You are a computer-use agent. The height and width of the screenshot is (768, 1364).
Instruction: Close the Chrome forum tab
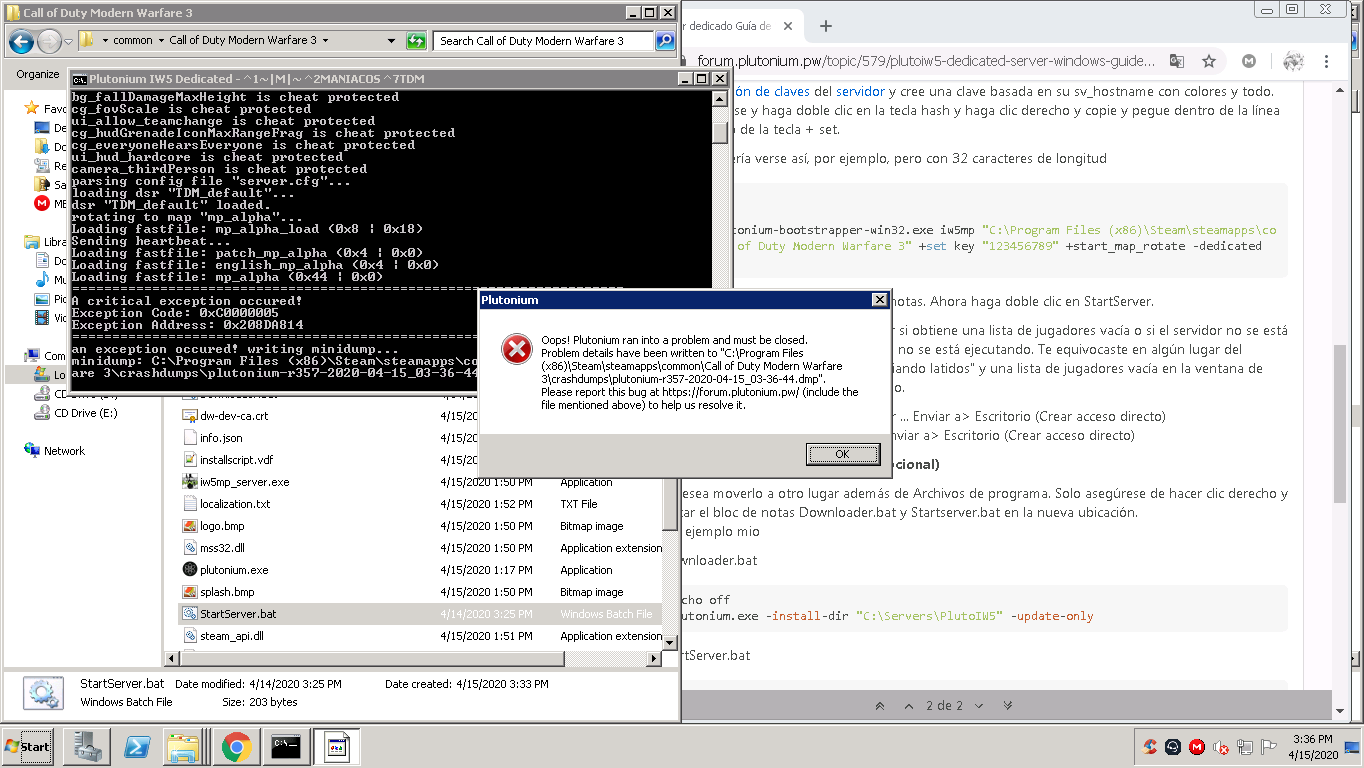[788, 27]
